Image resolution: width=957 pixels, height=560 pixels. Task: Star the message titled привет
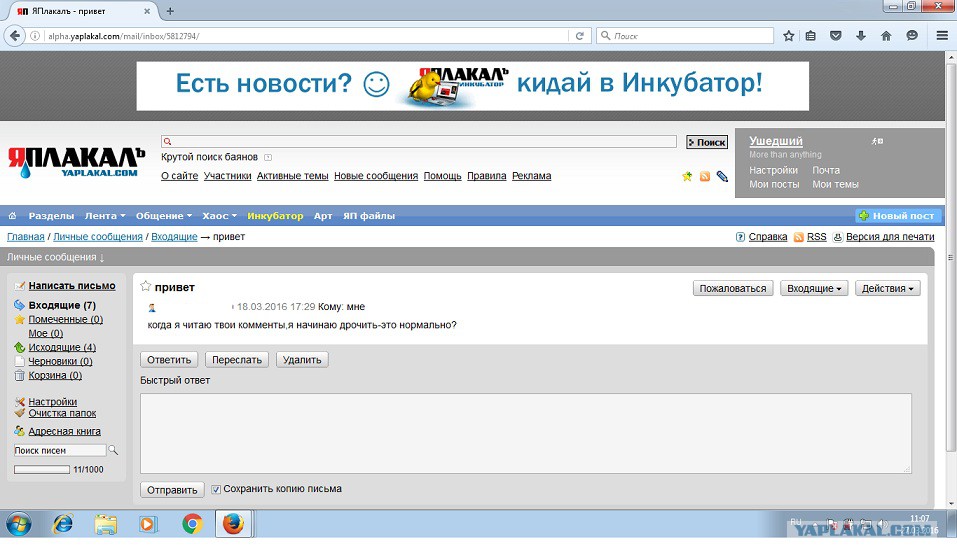(145, 286)
